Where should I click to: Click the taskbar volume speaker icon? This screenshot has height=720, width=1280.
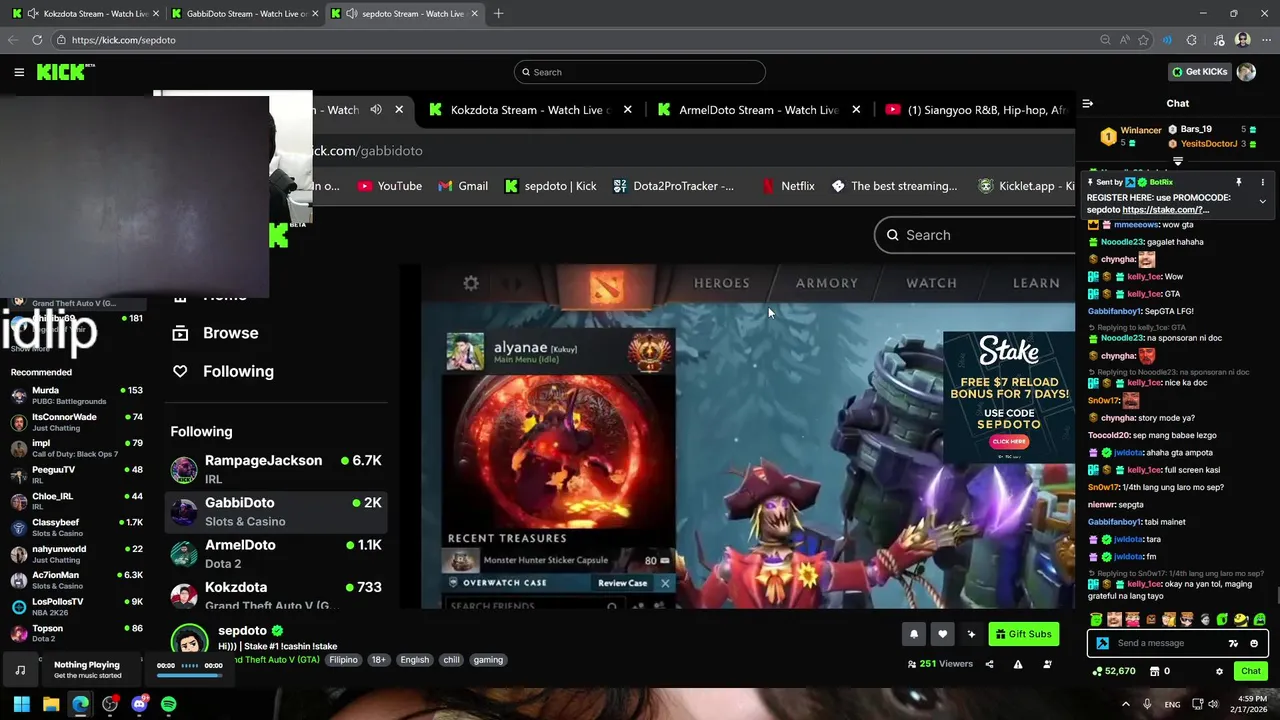click(x=1213, y=704)
